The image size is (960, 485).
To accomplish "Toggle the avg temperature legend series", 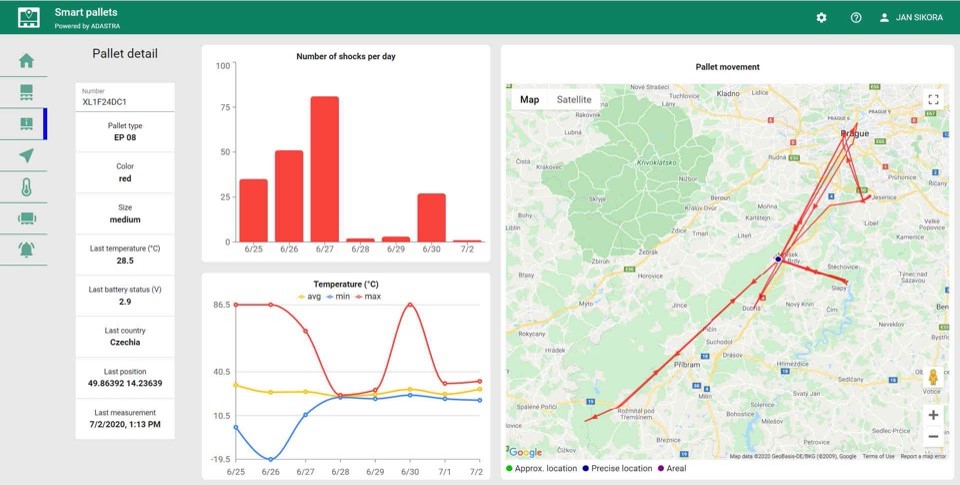I will pos(309,296).
